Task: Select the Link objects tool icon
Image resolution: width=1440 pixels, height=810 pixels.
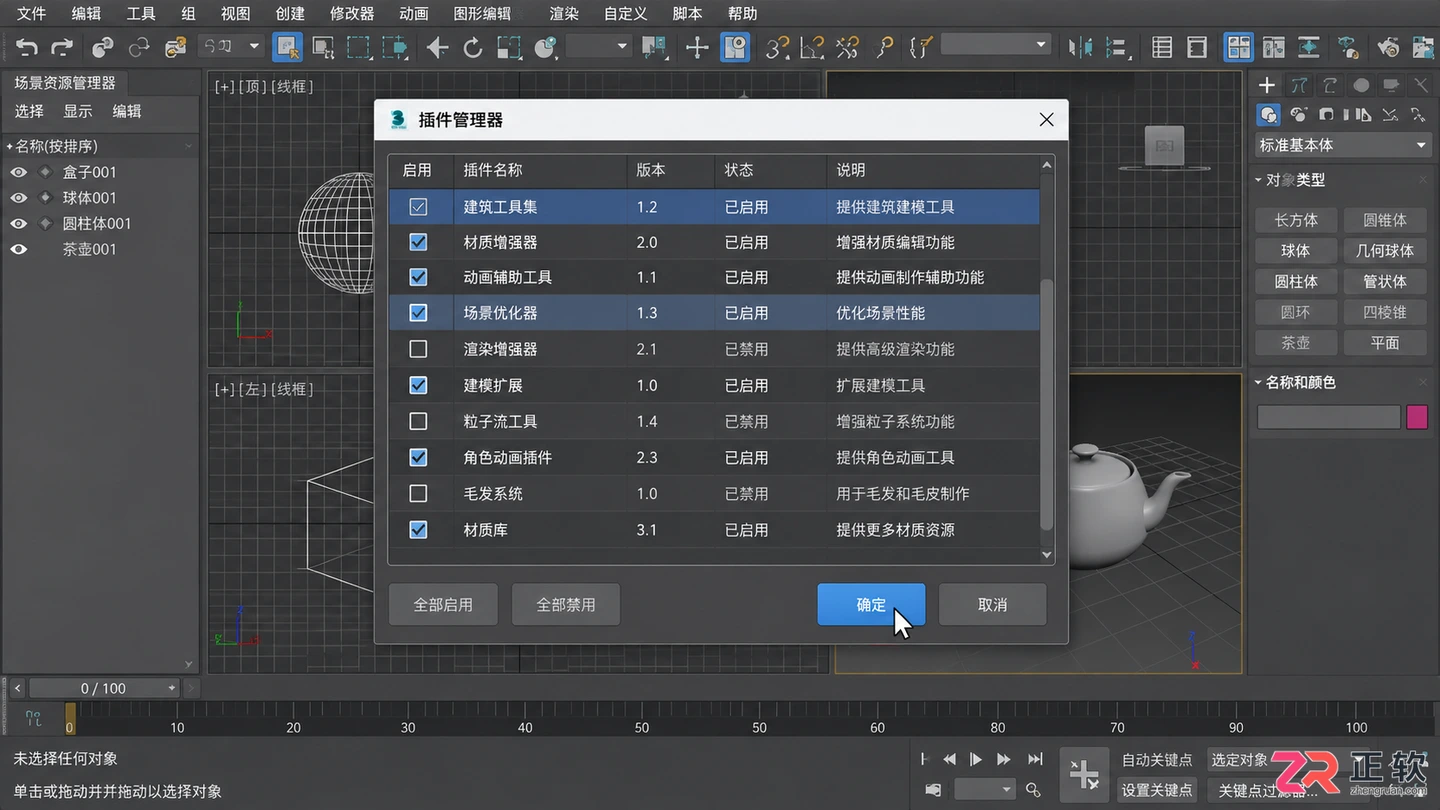Action: (102, 47)
